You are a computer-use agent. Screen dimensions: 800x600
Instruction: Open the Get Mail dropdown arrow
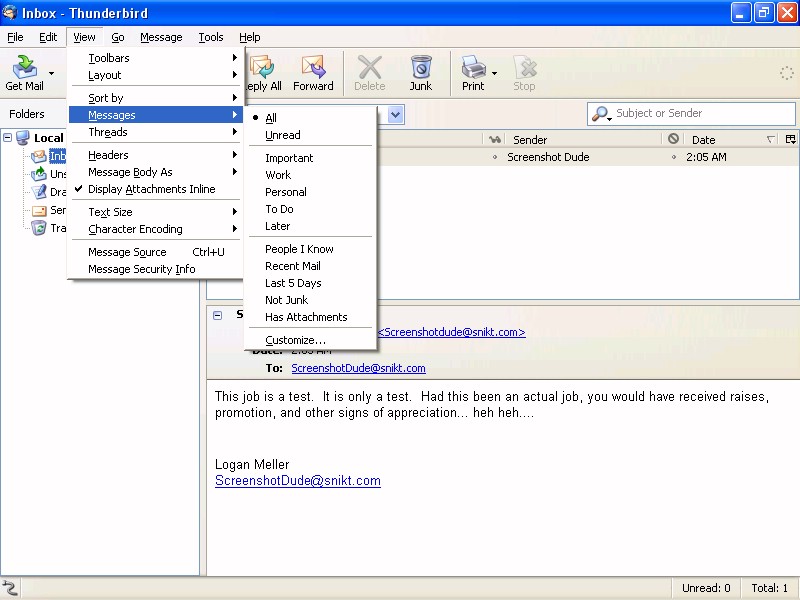51,73
